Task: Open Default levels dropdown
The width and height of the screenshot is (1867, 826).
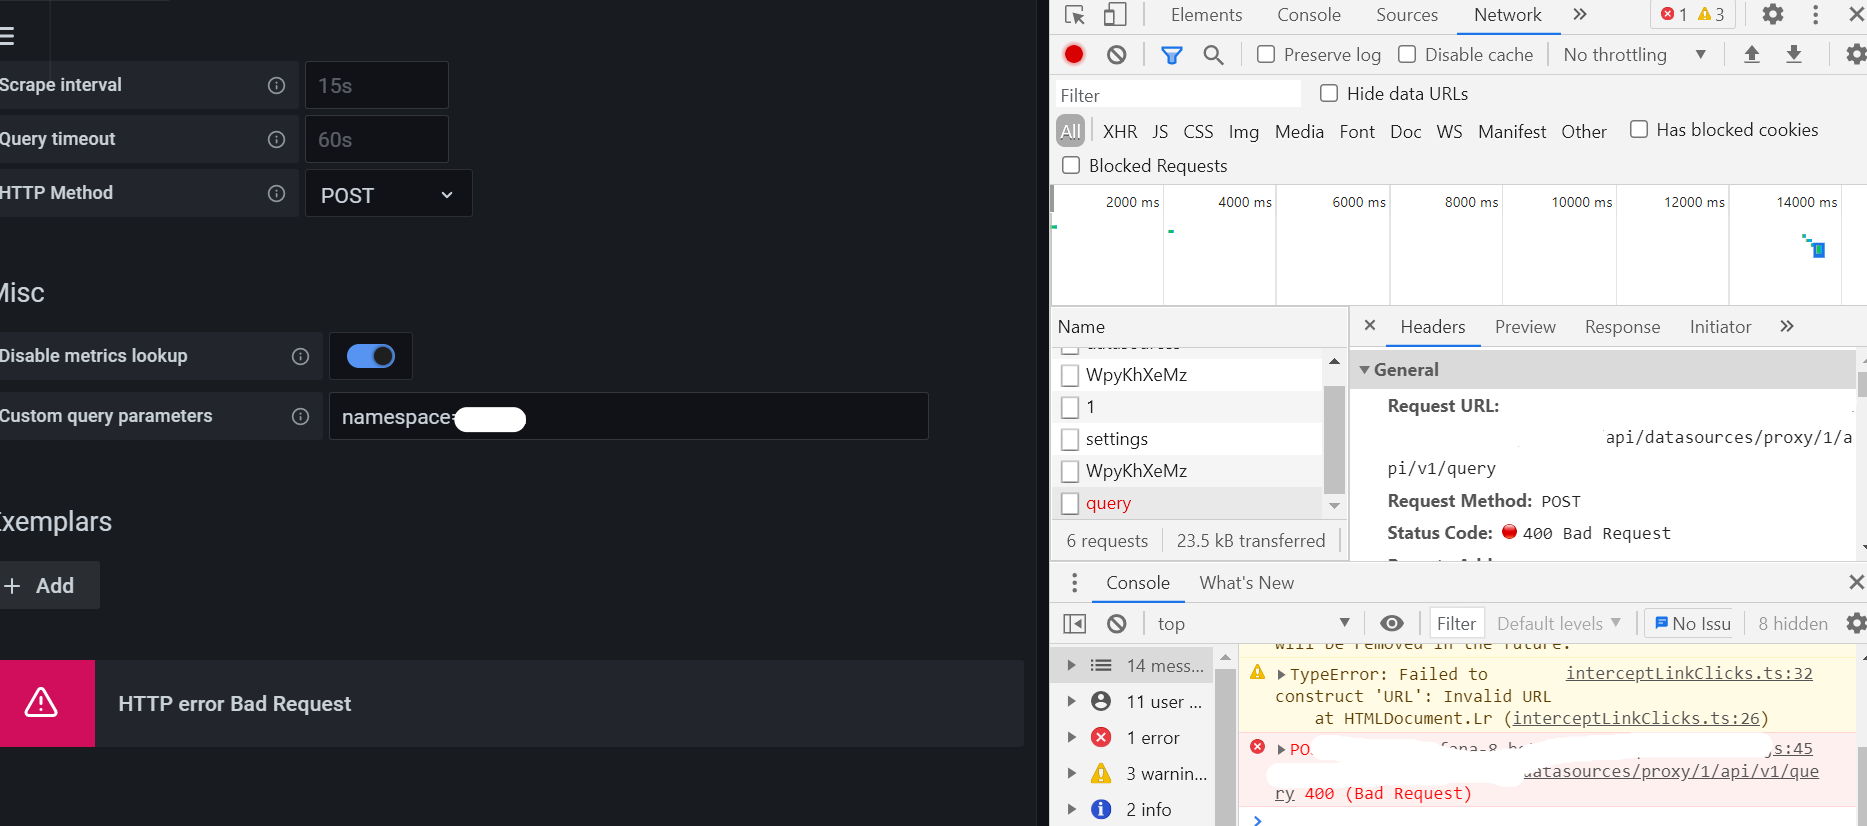Action: pyautogui.click(x=1558, y=624)
